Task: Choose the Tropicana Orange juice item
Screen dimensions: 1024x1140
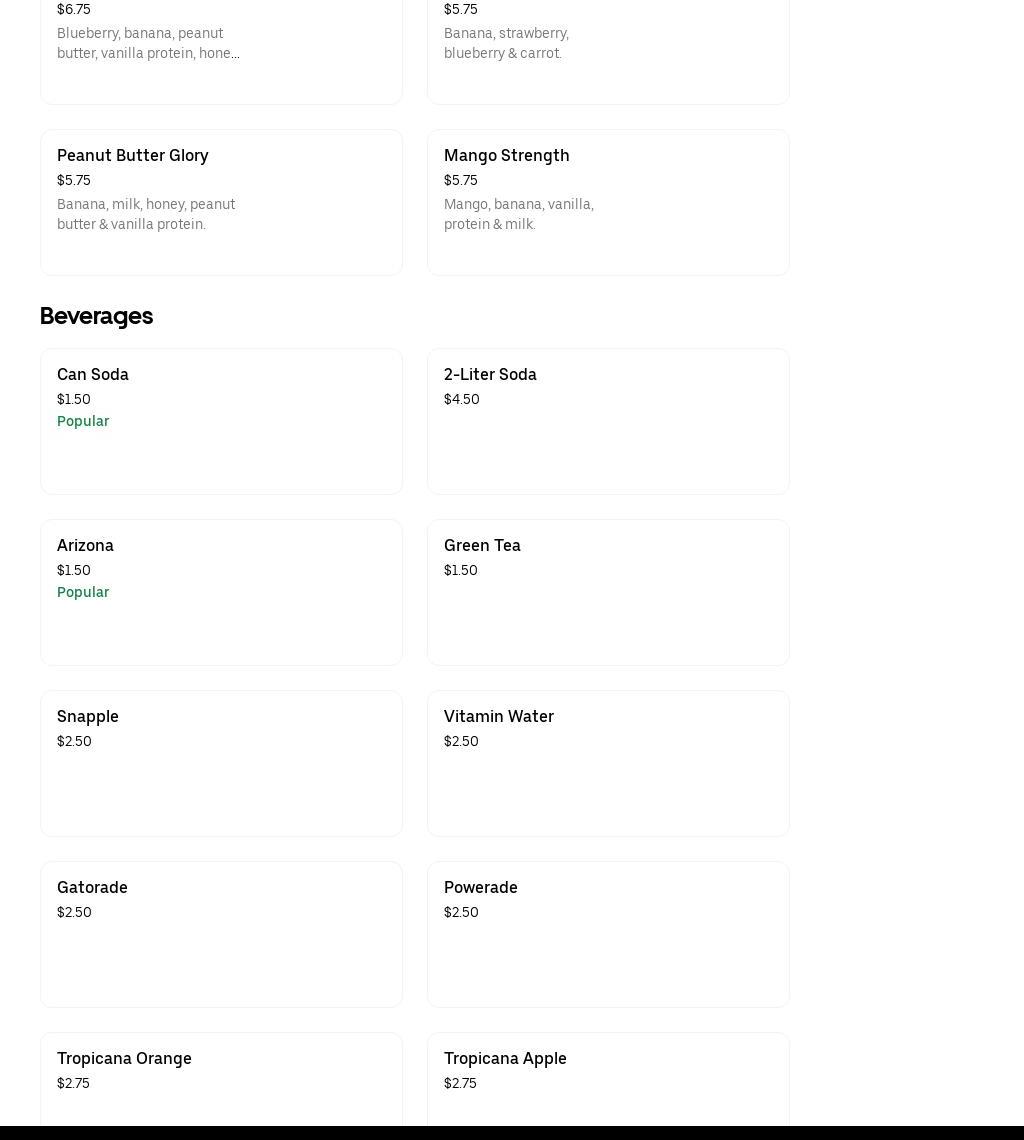Action: point(221,1078)
